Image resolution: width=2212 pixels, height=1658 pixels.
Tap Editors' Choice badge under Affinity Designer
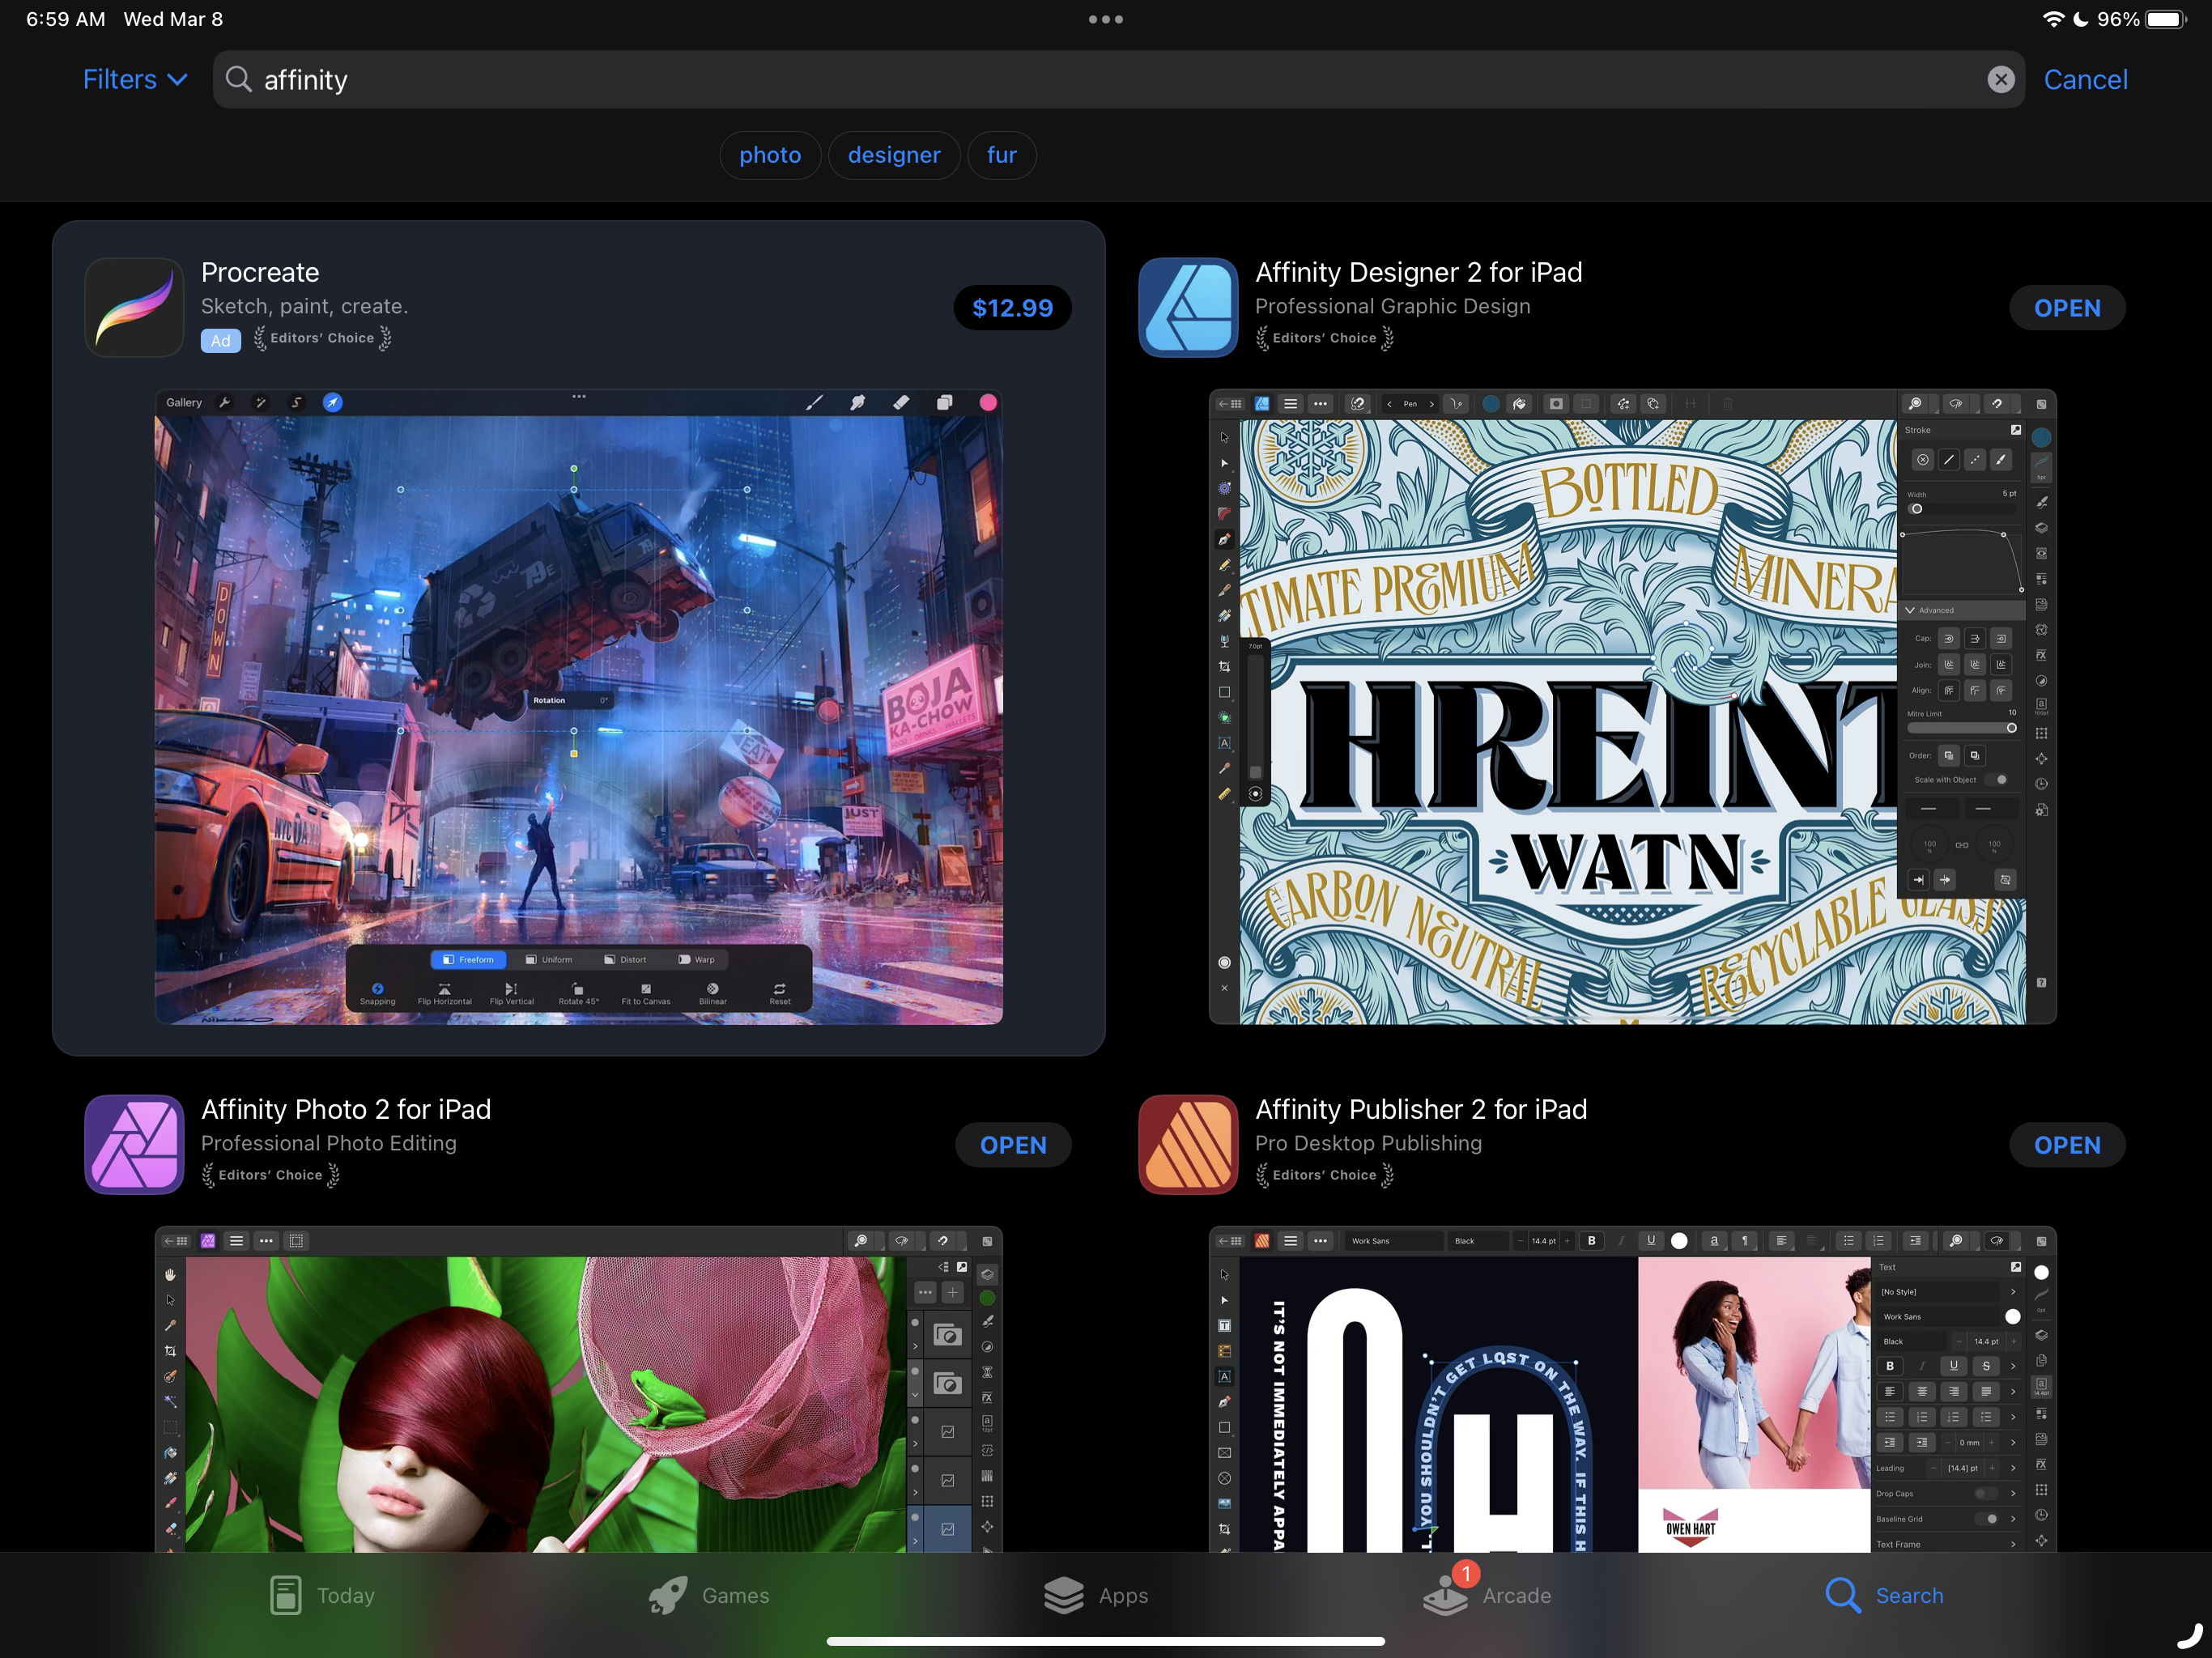click(x=1324, y=338)
